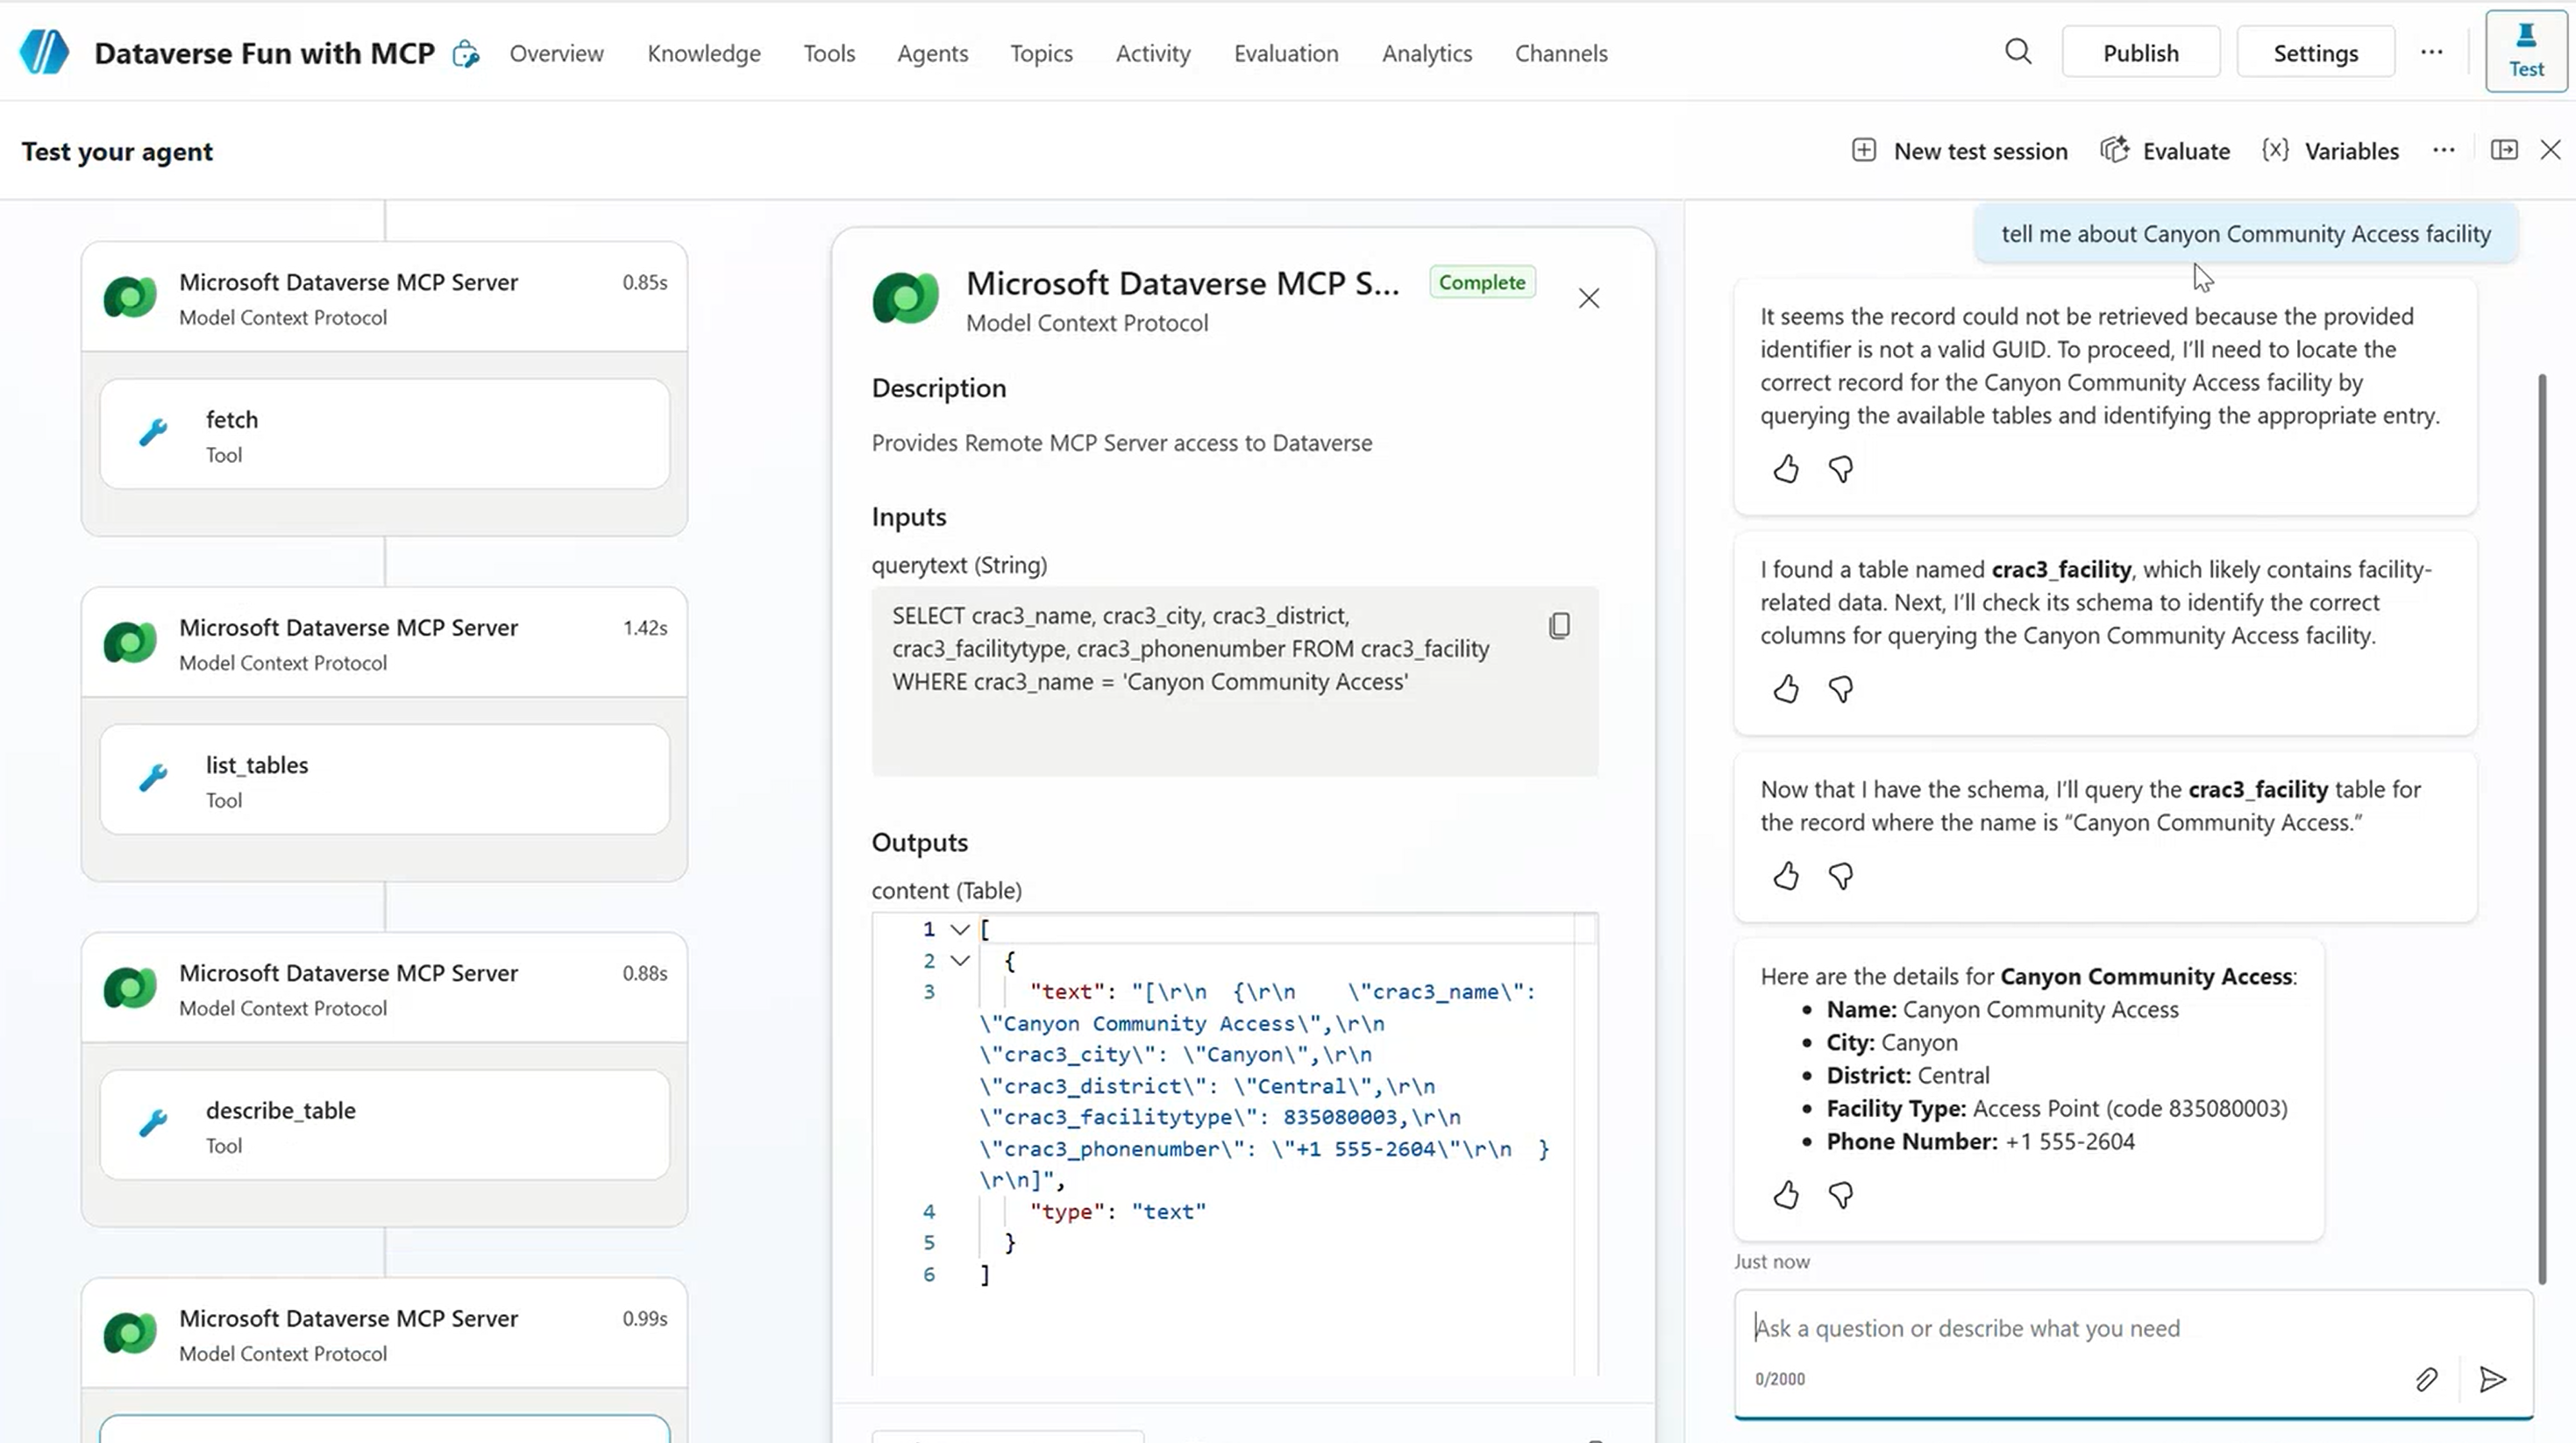Click the search magnifier icon

2018,52
